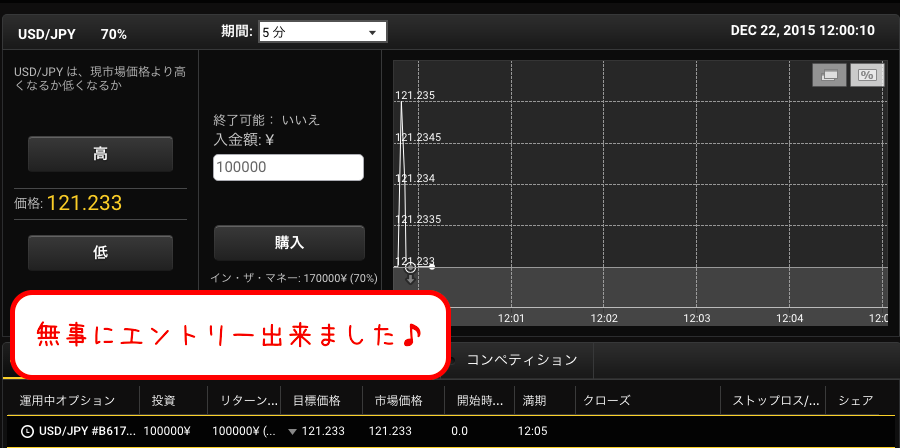Click the 開始時 column header

point(480,400)
